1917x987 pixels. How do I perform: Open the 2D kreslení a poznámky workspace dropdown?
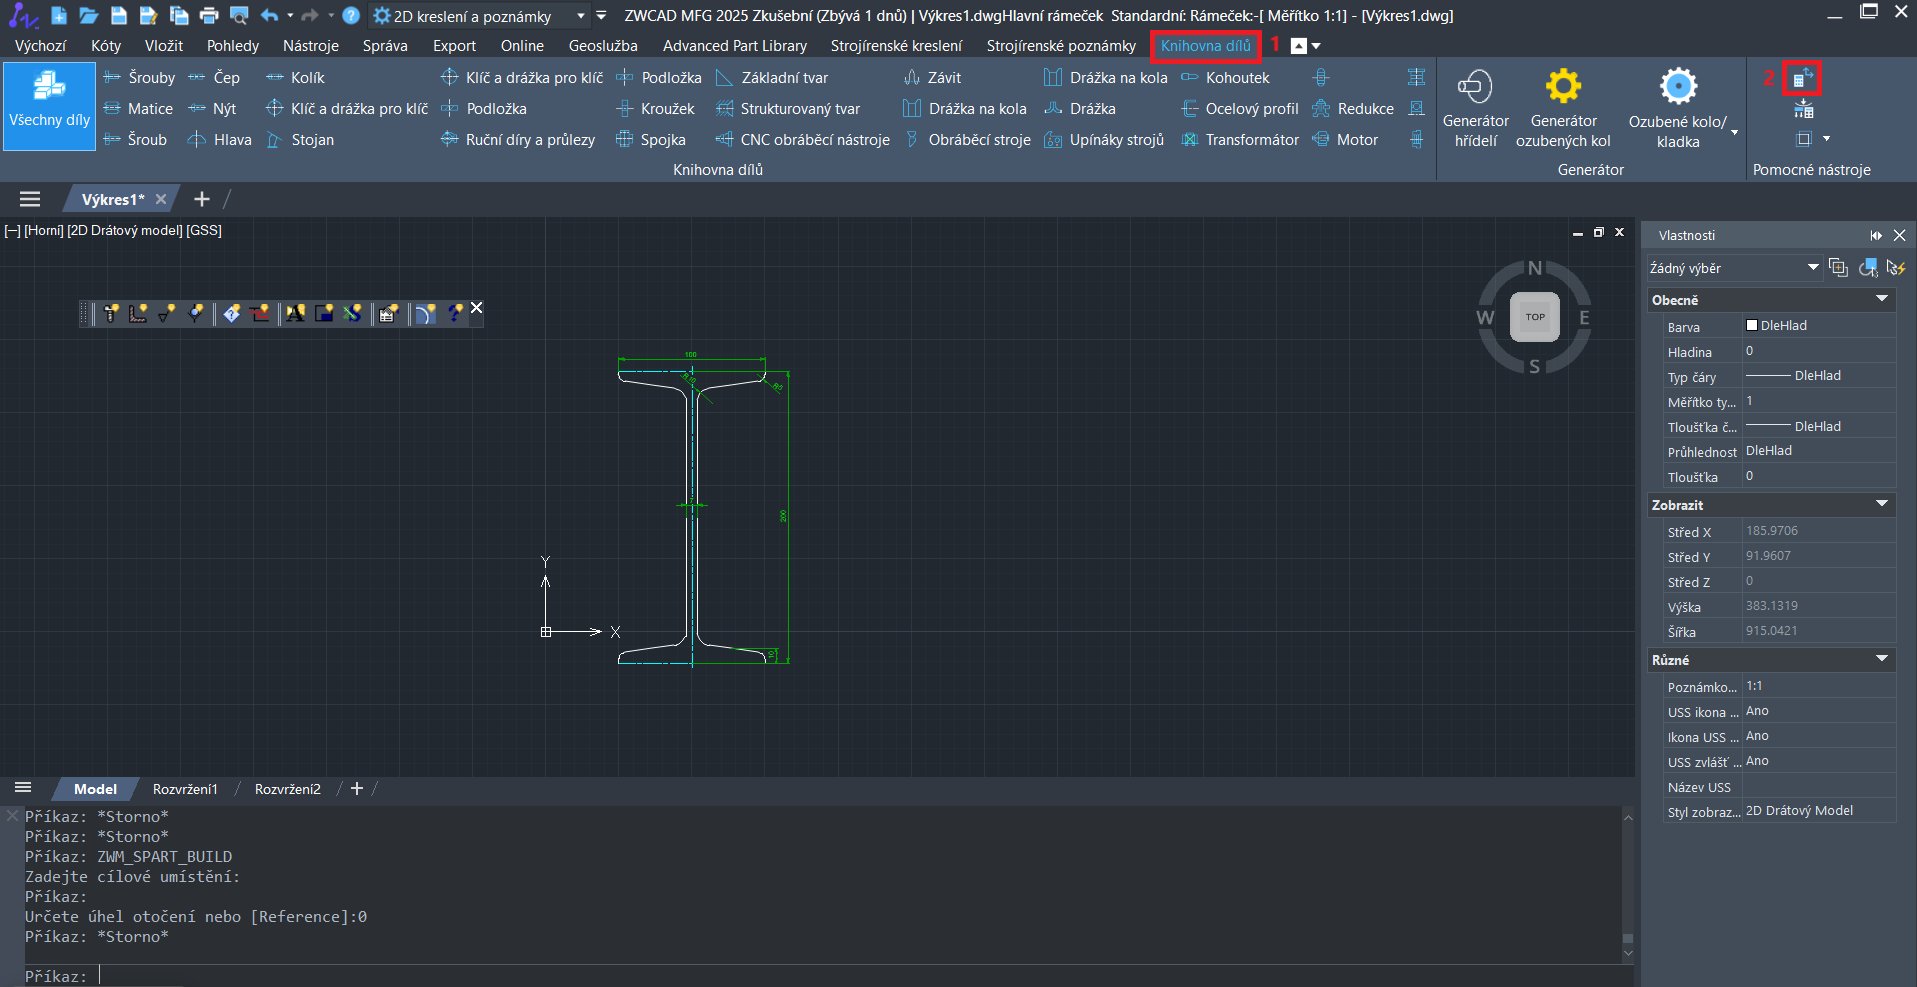pos(580,16)
